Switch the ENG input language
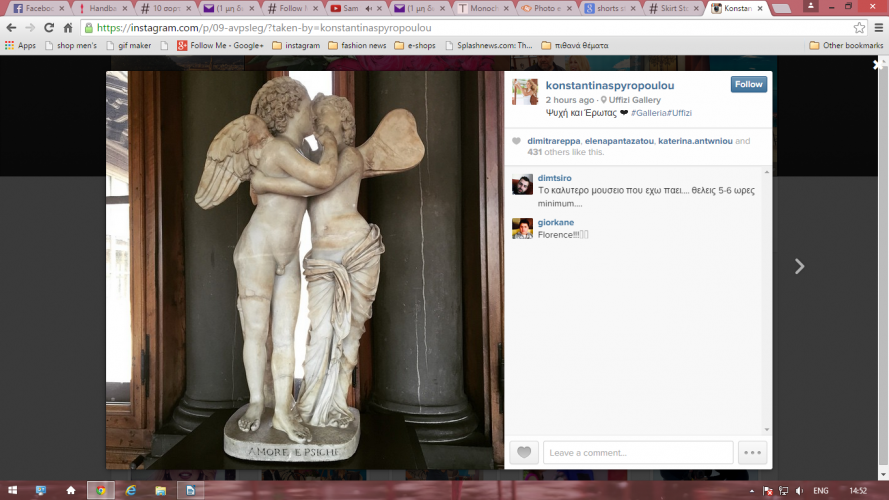Viewport: 889px width, 500px height. [820, 491]
